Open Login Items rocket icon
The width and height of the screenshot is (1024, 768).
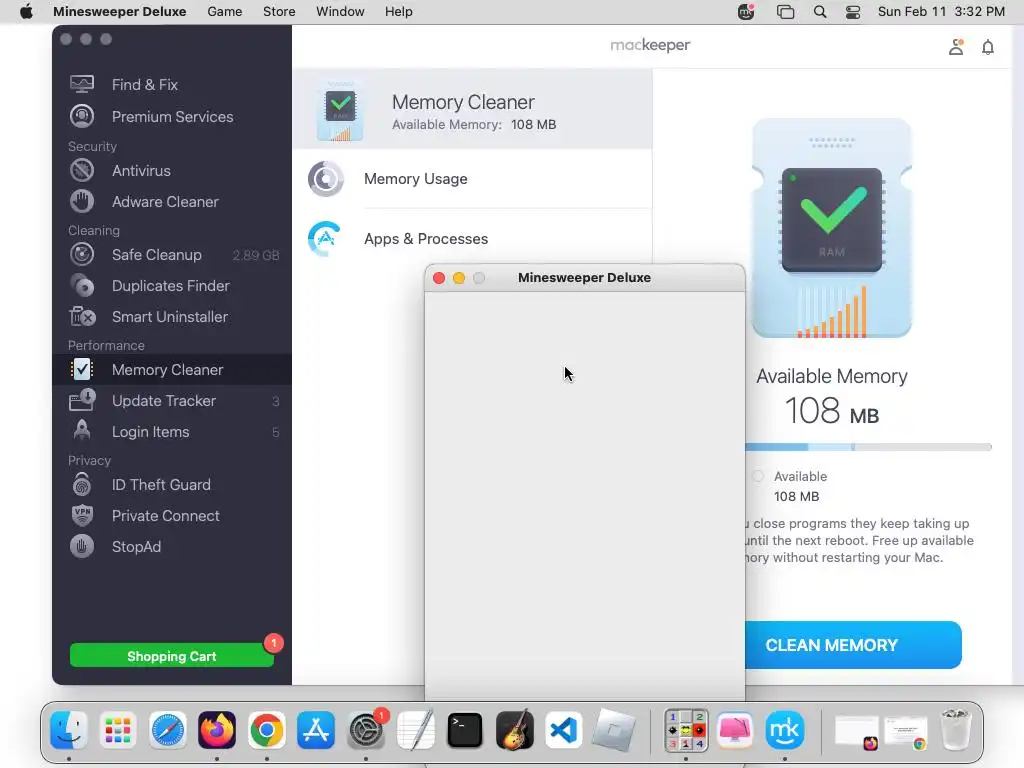click(82, 431)
